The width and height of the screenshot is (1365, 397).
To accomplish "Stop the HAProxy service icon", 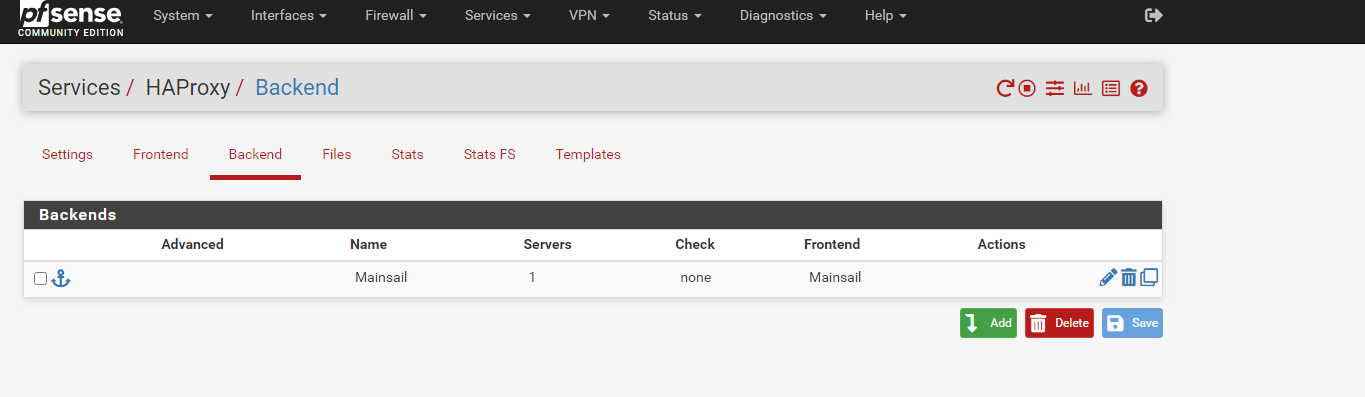I will (1027, 89).
